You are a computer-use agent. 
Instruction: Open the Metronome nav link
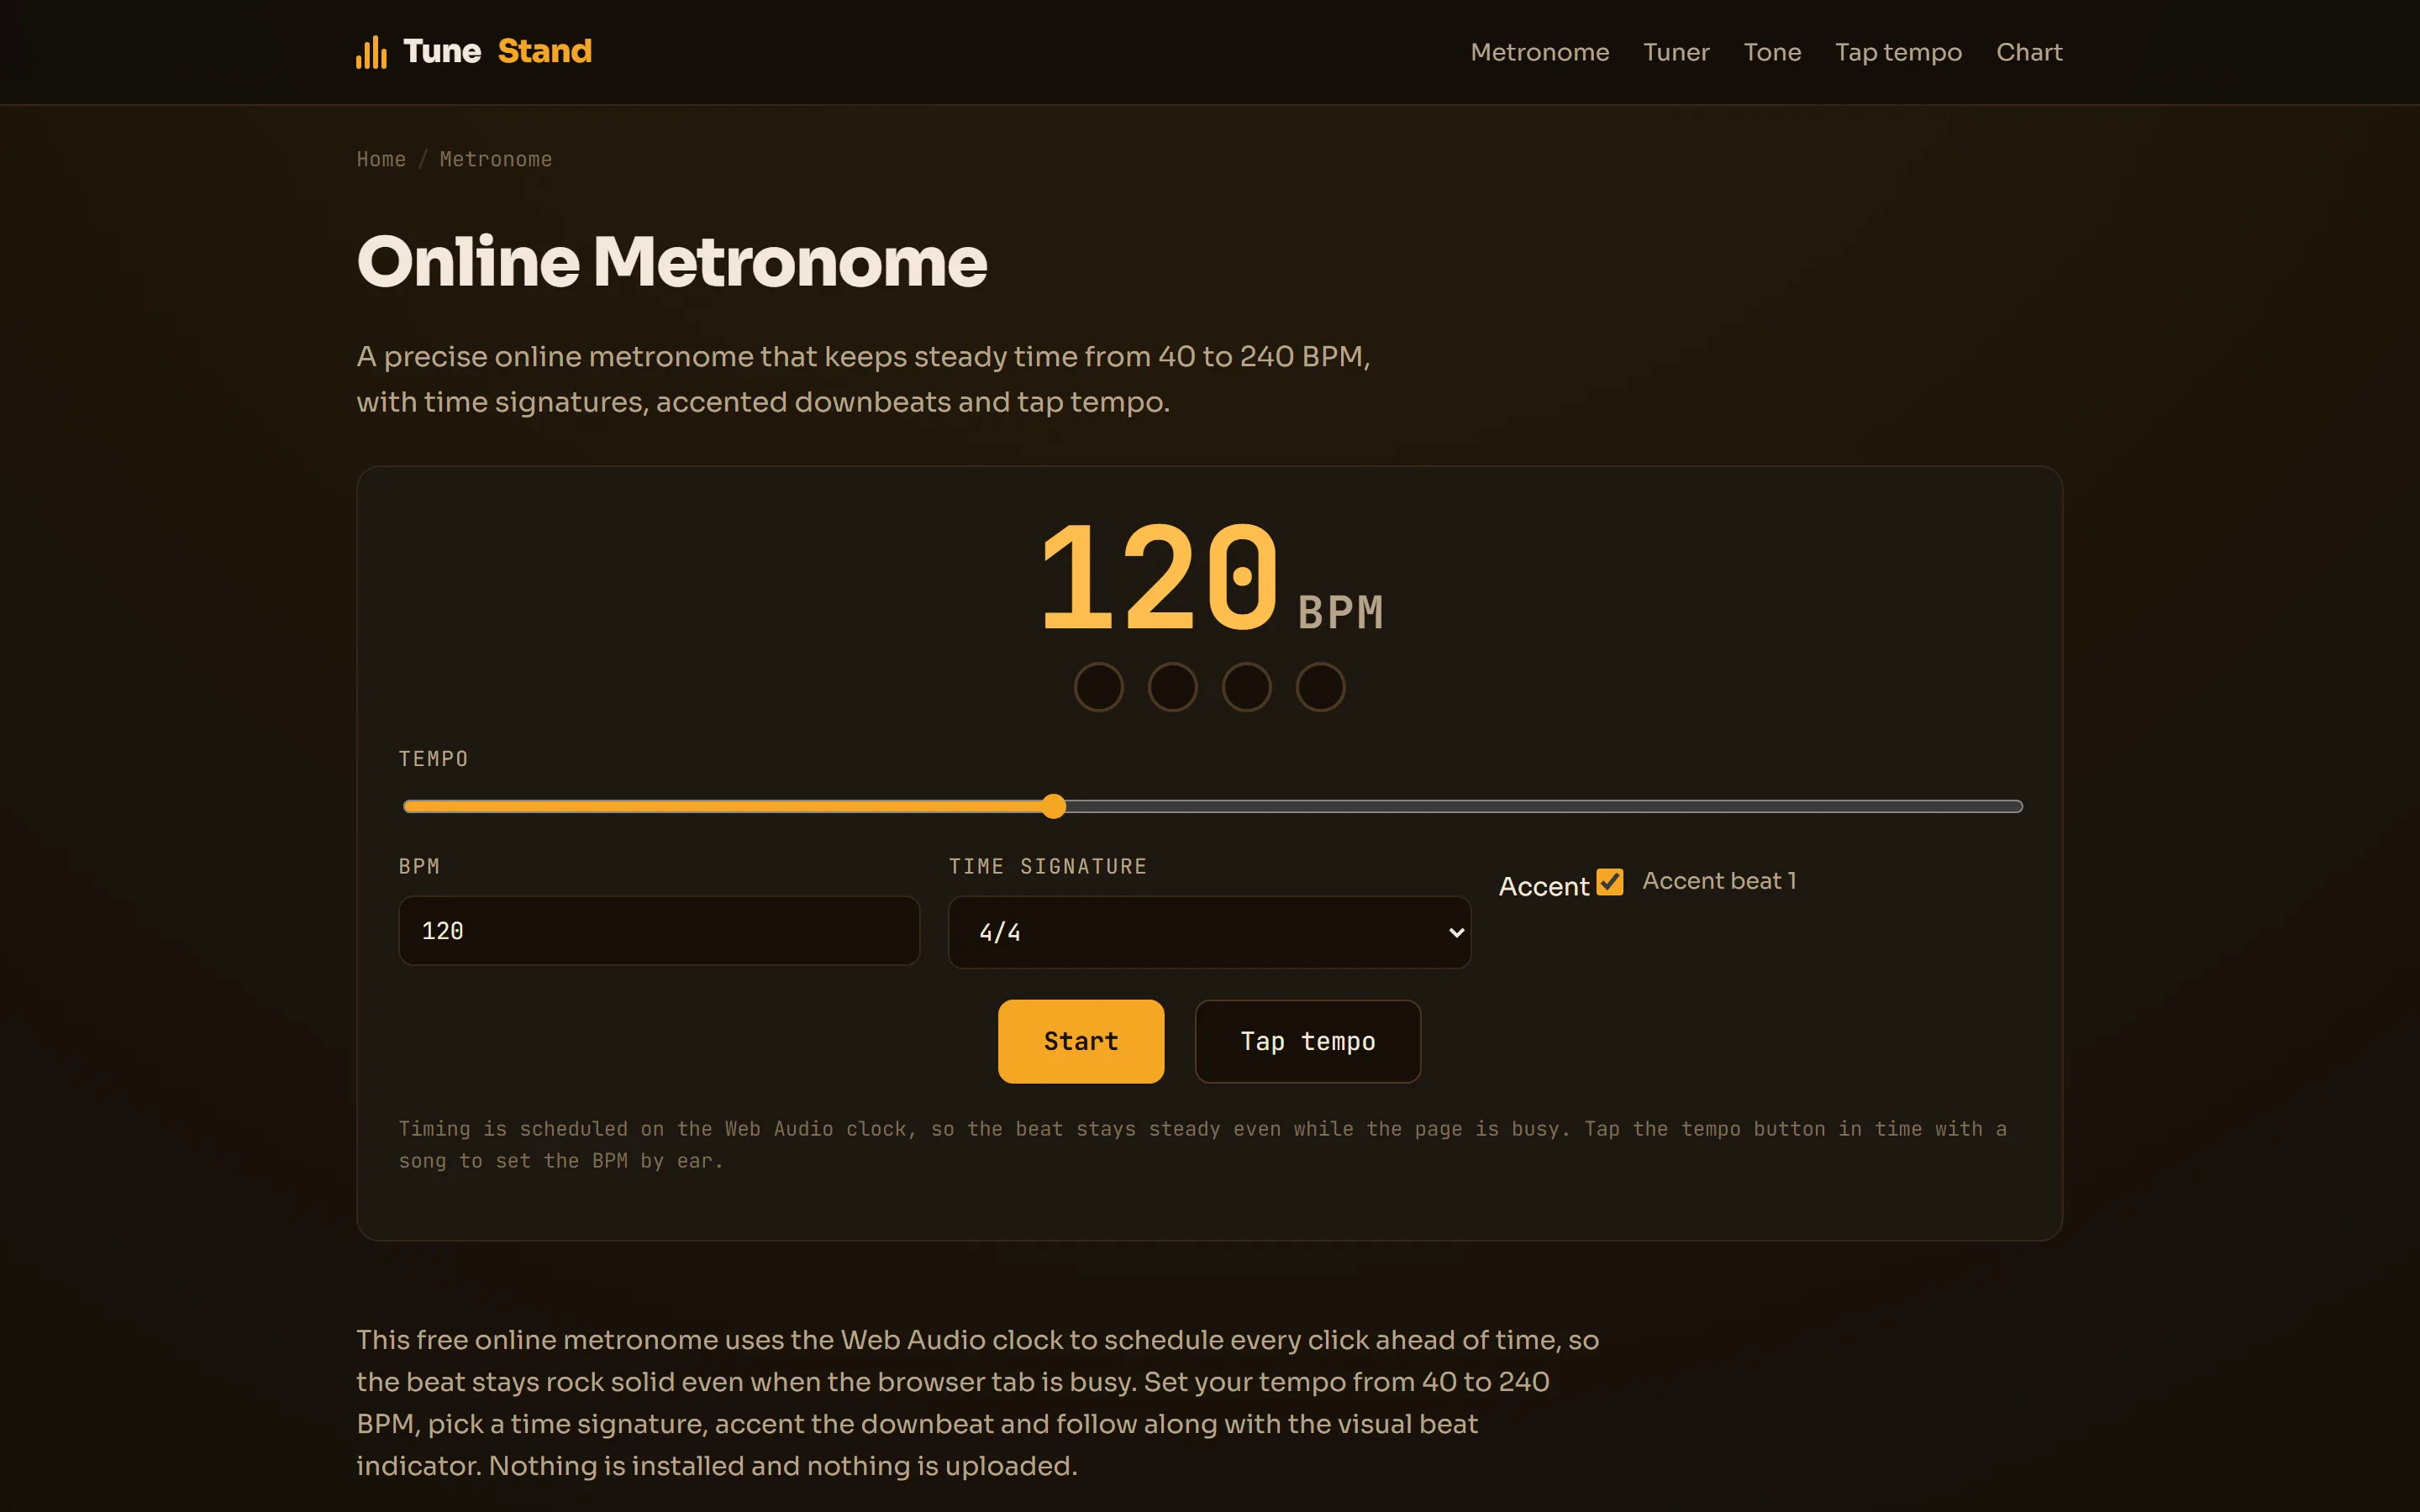pyautogui.click(x=1539, y=52)
